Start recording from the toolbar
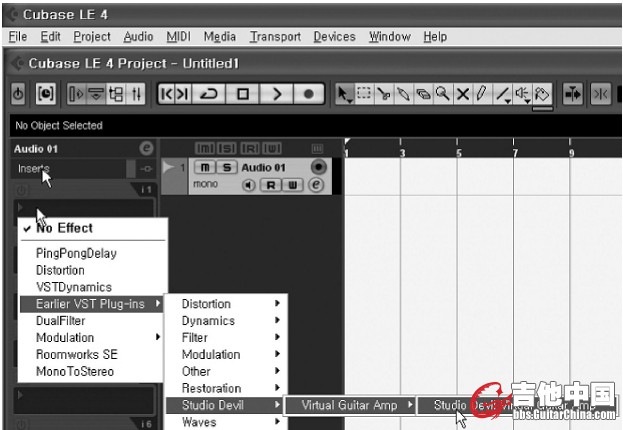 (x=309, y=94)
